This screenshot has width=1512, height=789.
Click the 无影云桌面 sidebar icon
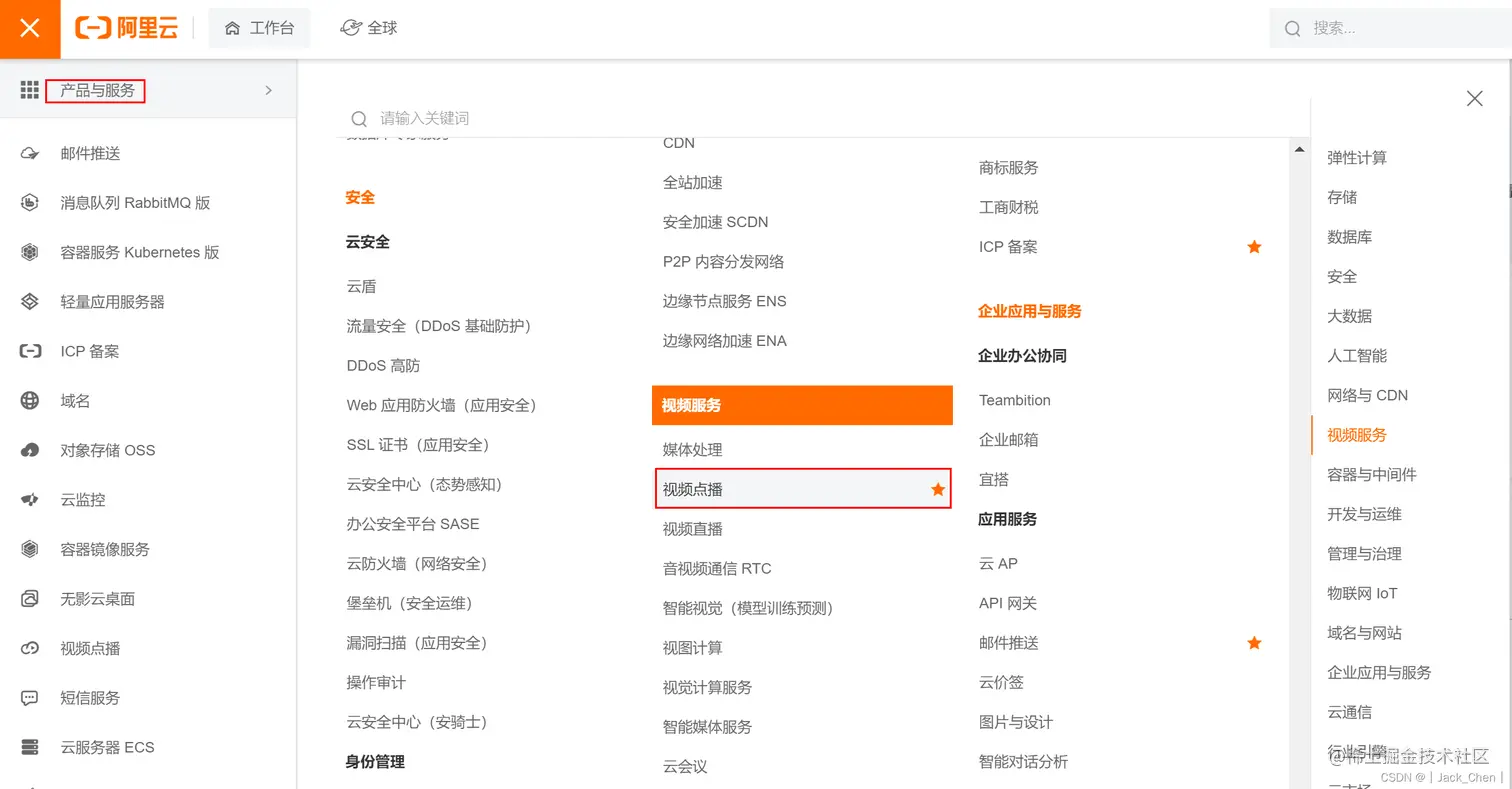[29, 599]
